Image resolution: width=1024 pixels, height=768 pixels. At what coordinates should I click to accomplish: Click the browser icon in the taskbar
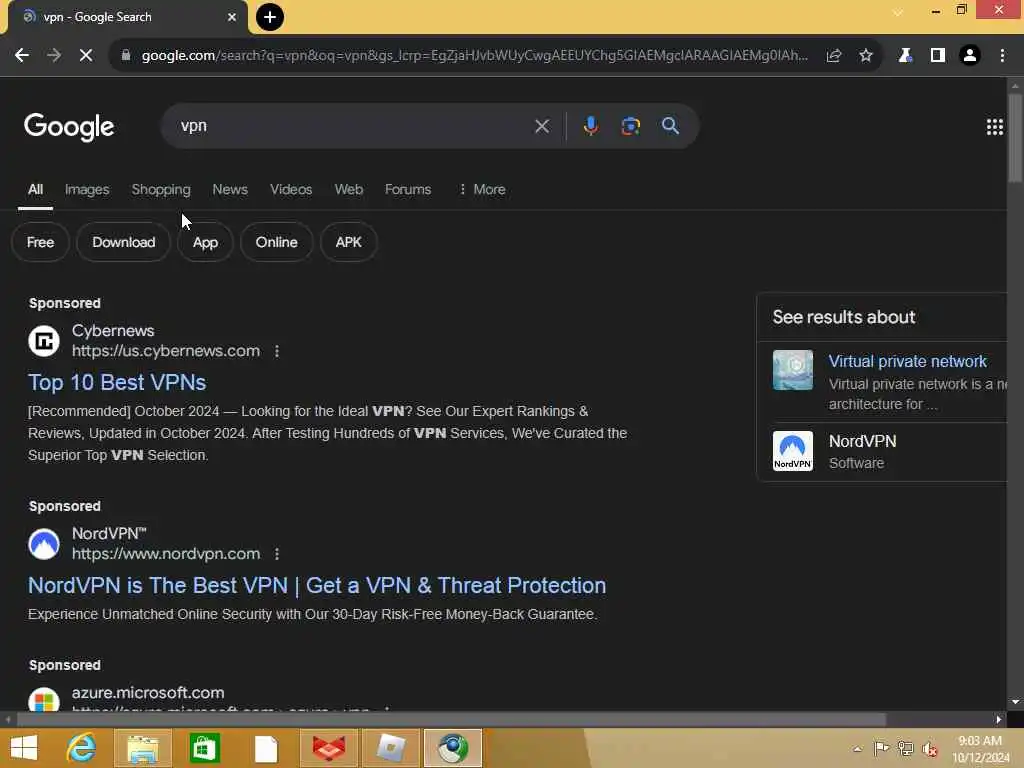point(453,748)
